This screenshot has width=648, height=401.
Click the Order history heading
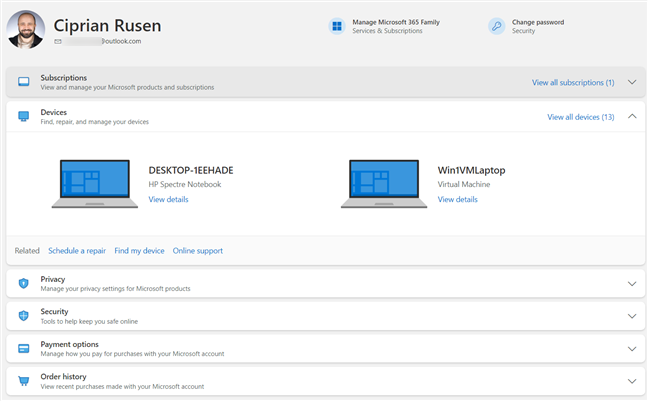(63, 377)
